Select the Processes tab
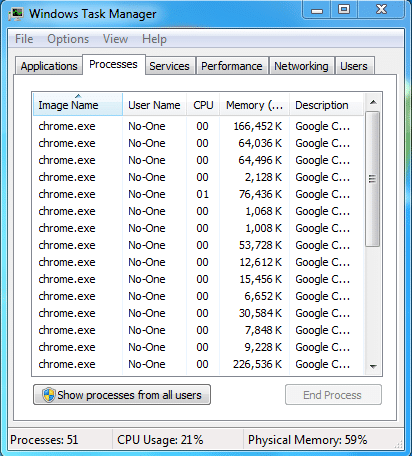 [113, 64]
